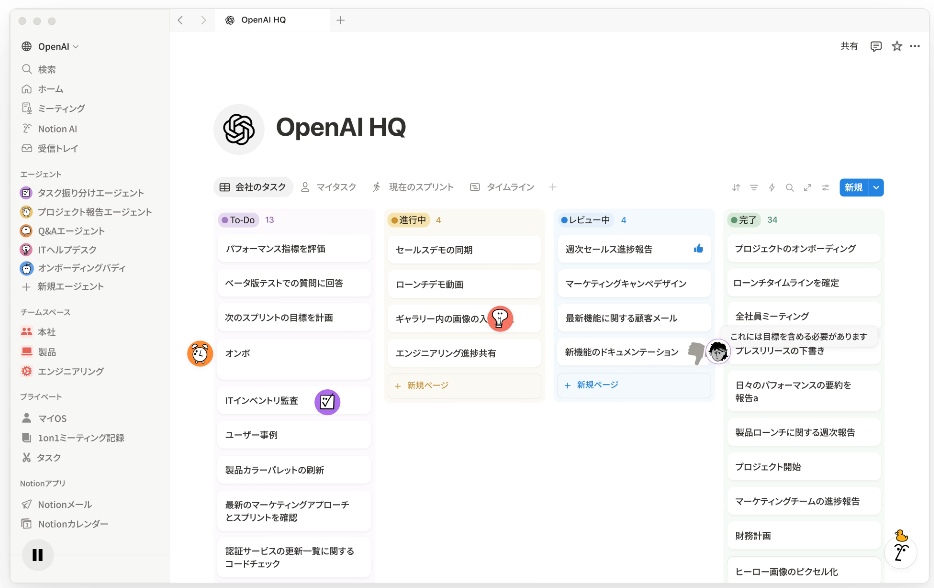Switch to 会社のタスク view tab
Image resolution: width=934 pixels, height=588 pixels.
point(253,187)
